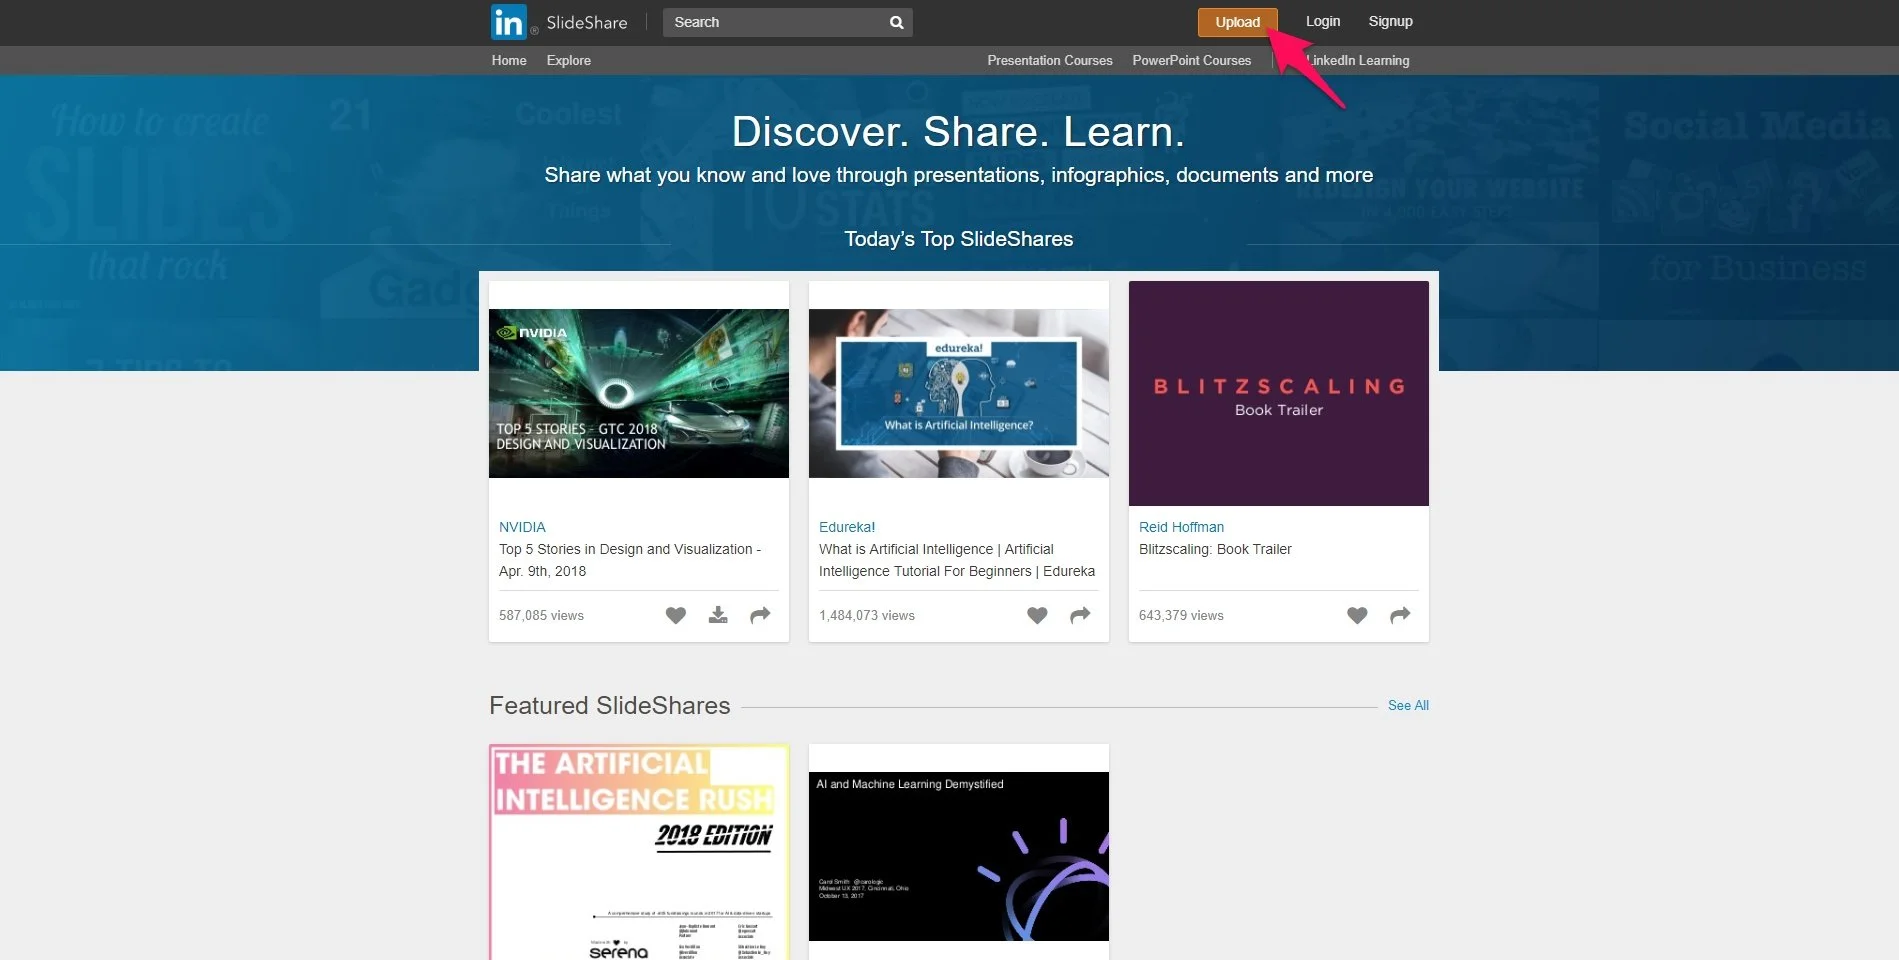Share the Edureka Artificial Intelligence slideshare
Screen dimensions: 1899x960
click(1080, 615)
